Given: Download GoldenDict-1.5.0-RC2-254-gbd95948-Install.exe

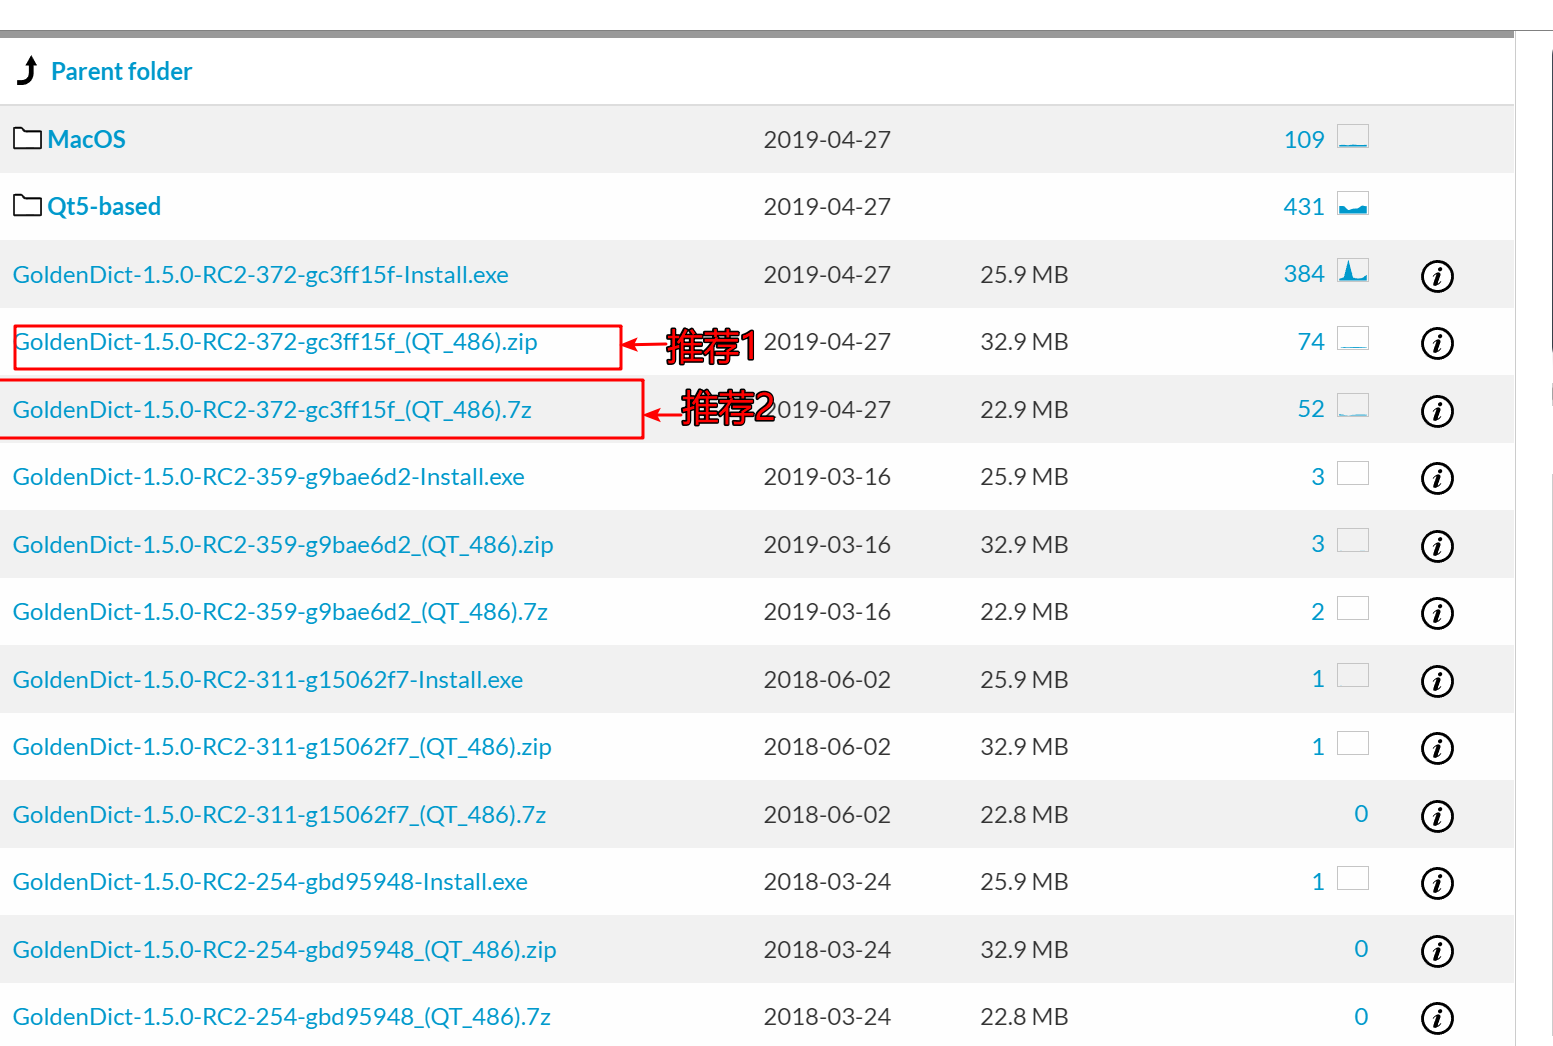Looking at the screenshot, I should click(x=270, y=882).
